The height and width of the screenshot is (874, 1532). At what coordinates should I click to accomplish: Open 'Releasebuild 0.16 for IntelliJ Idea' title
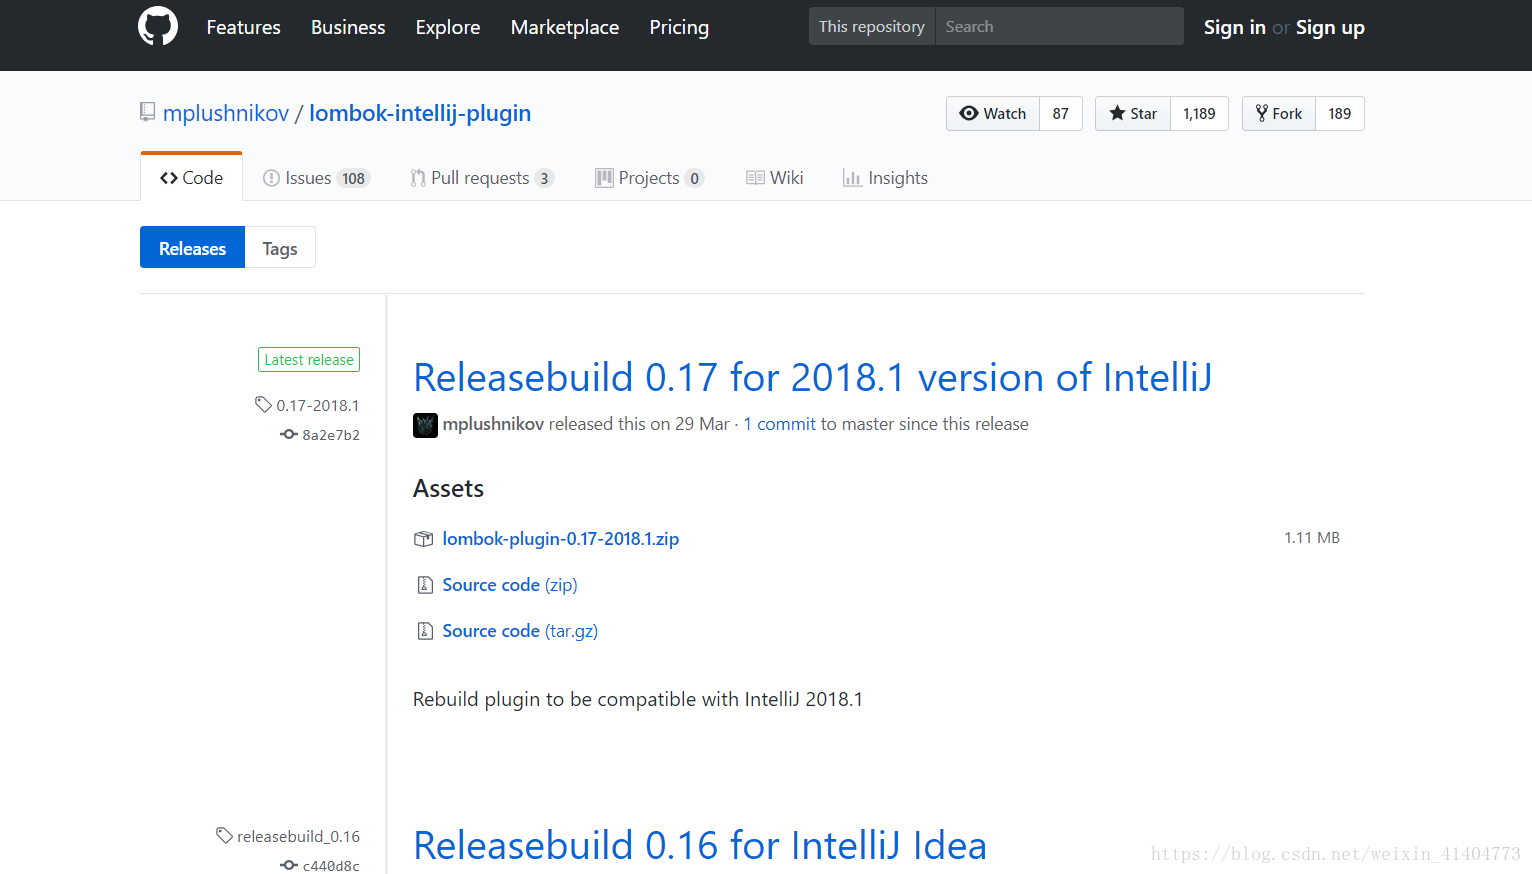pos(700,846)
